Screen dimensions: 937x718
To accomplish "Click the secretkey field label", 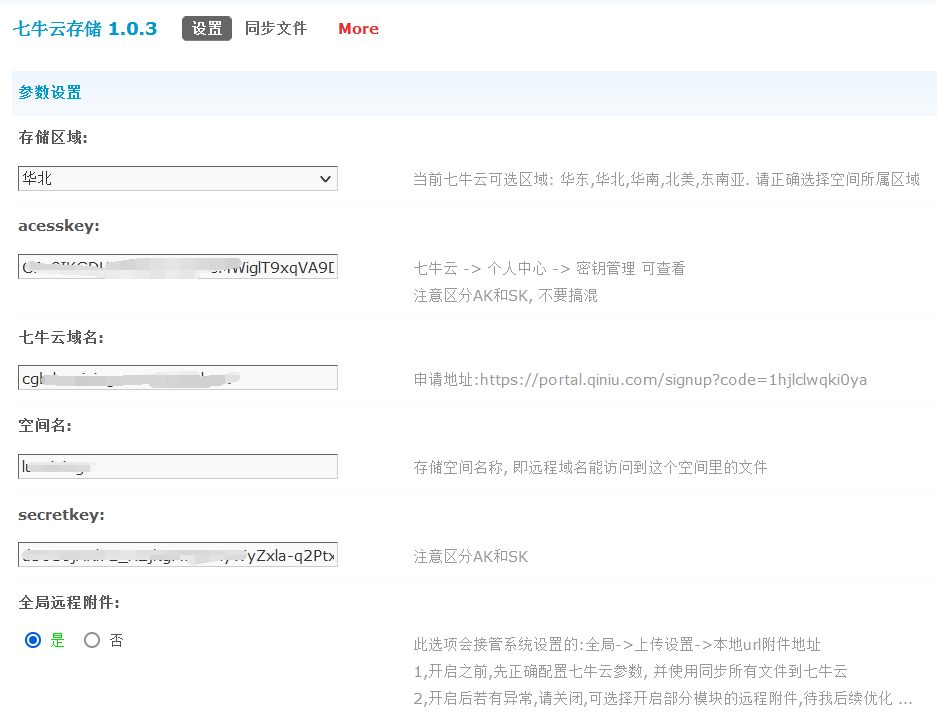I will click(61, 515).
